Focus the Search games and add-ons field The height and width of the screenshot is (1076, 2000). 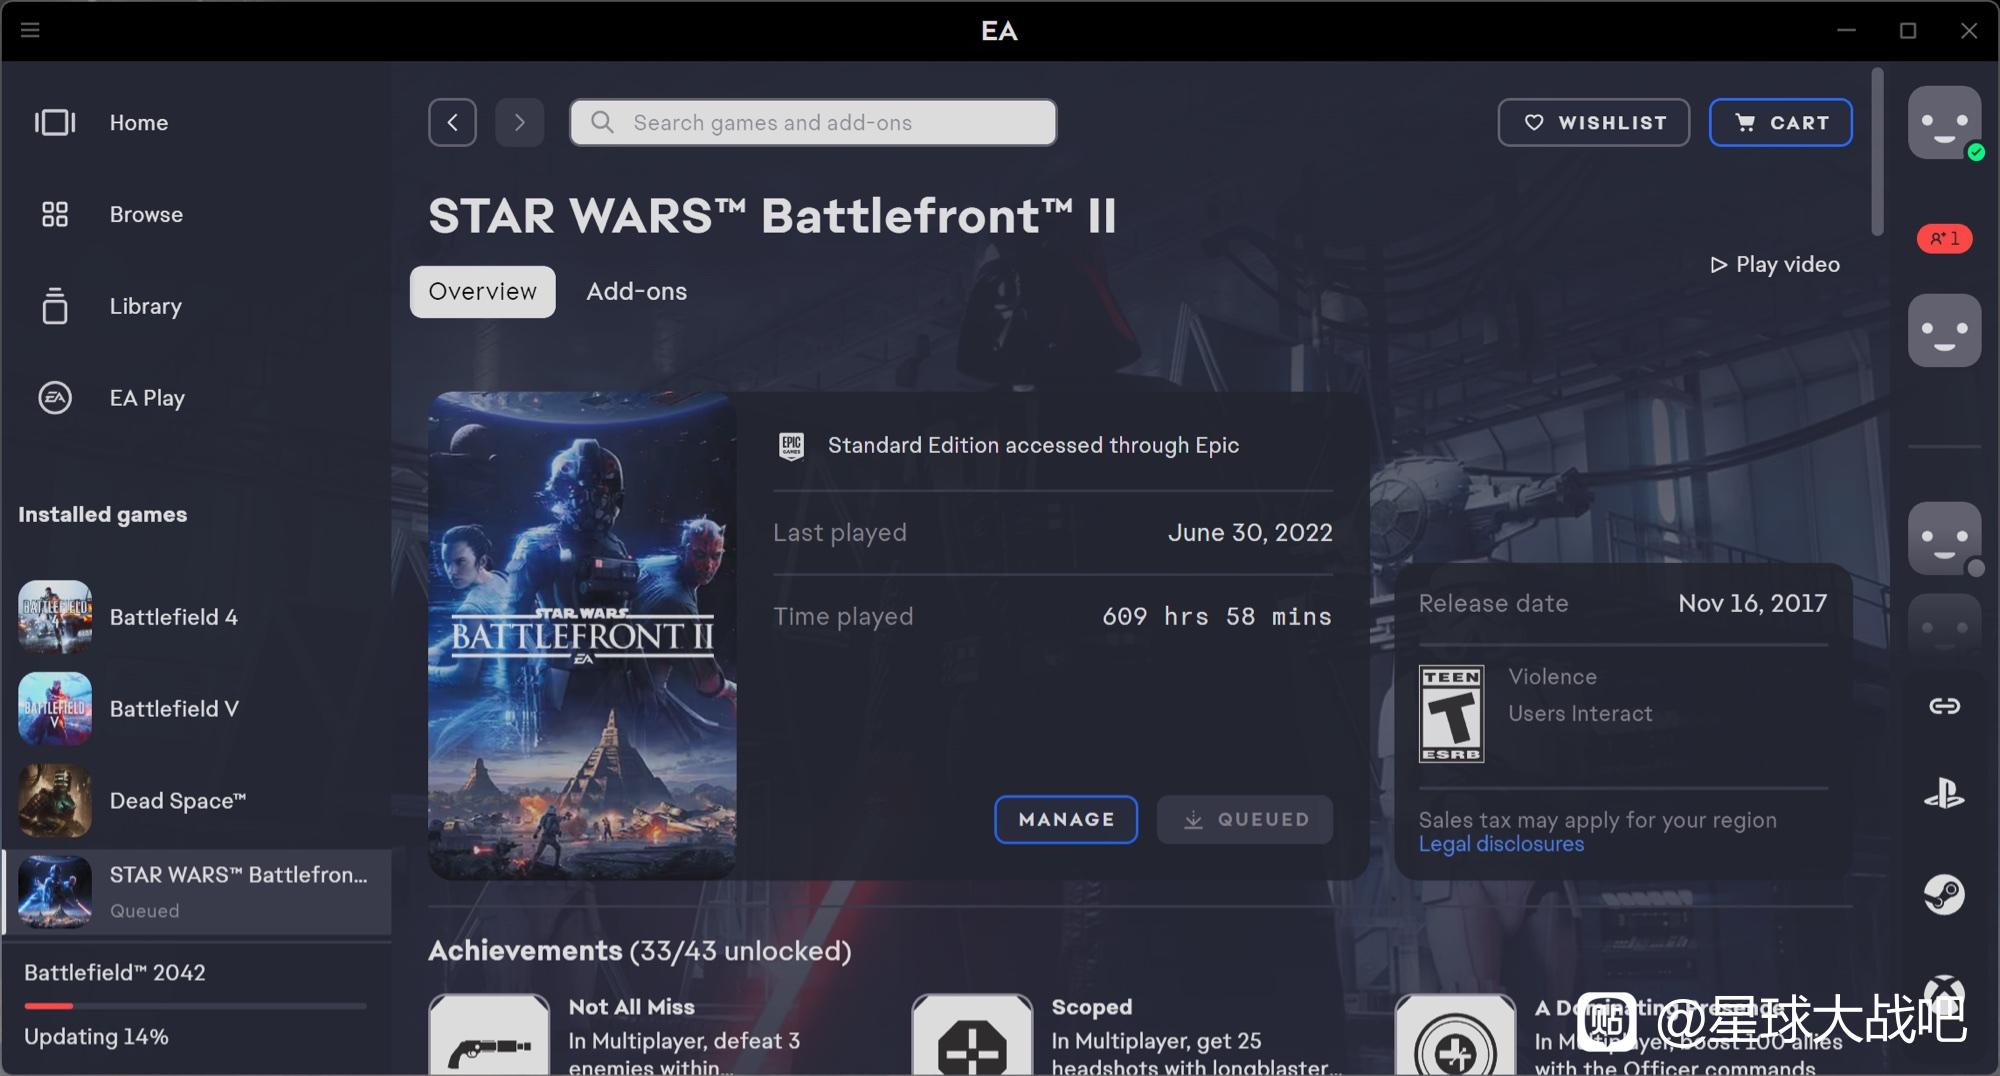813,122
